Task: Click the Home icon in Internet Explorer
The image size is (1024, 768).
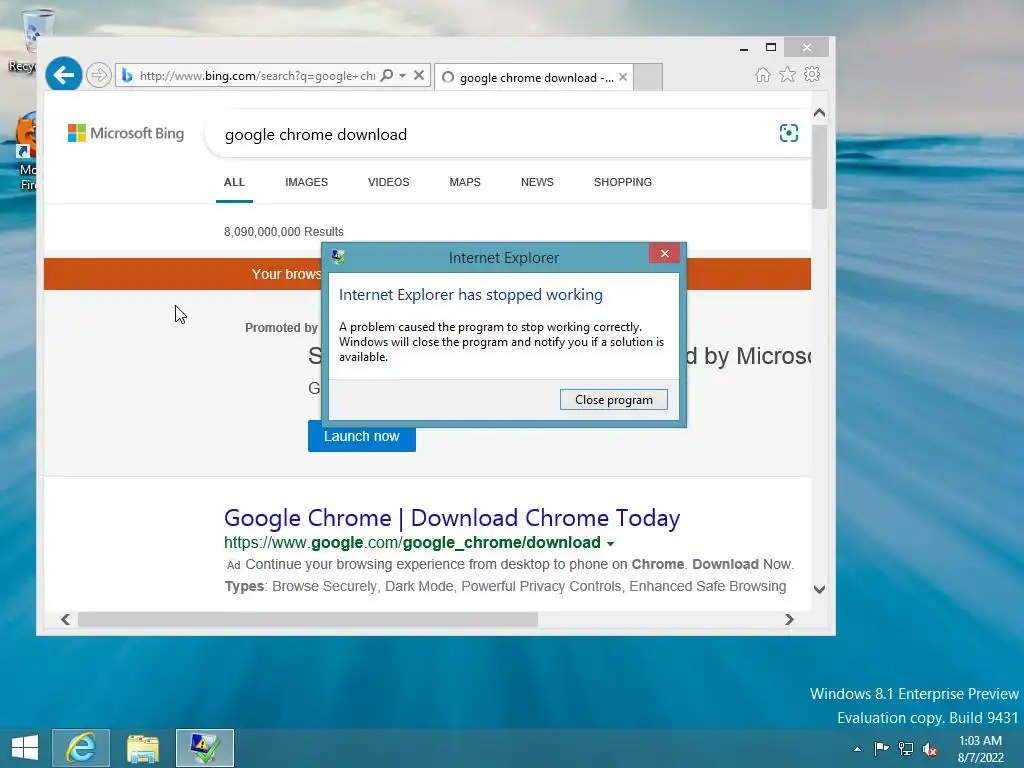Action: coord(763,74)
